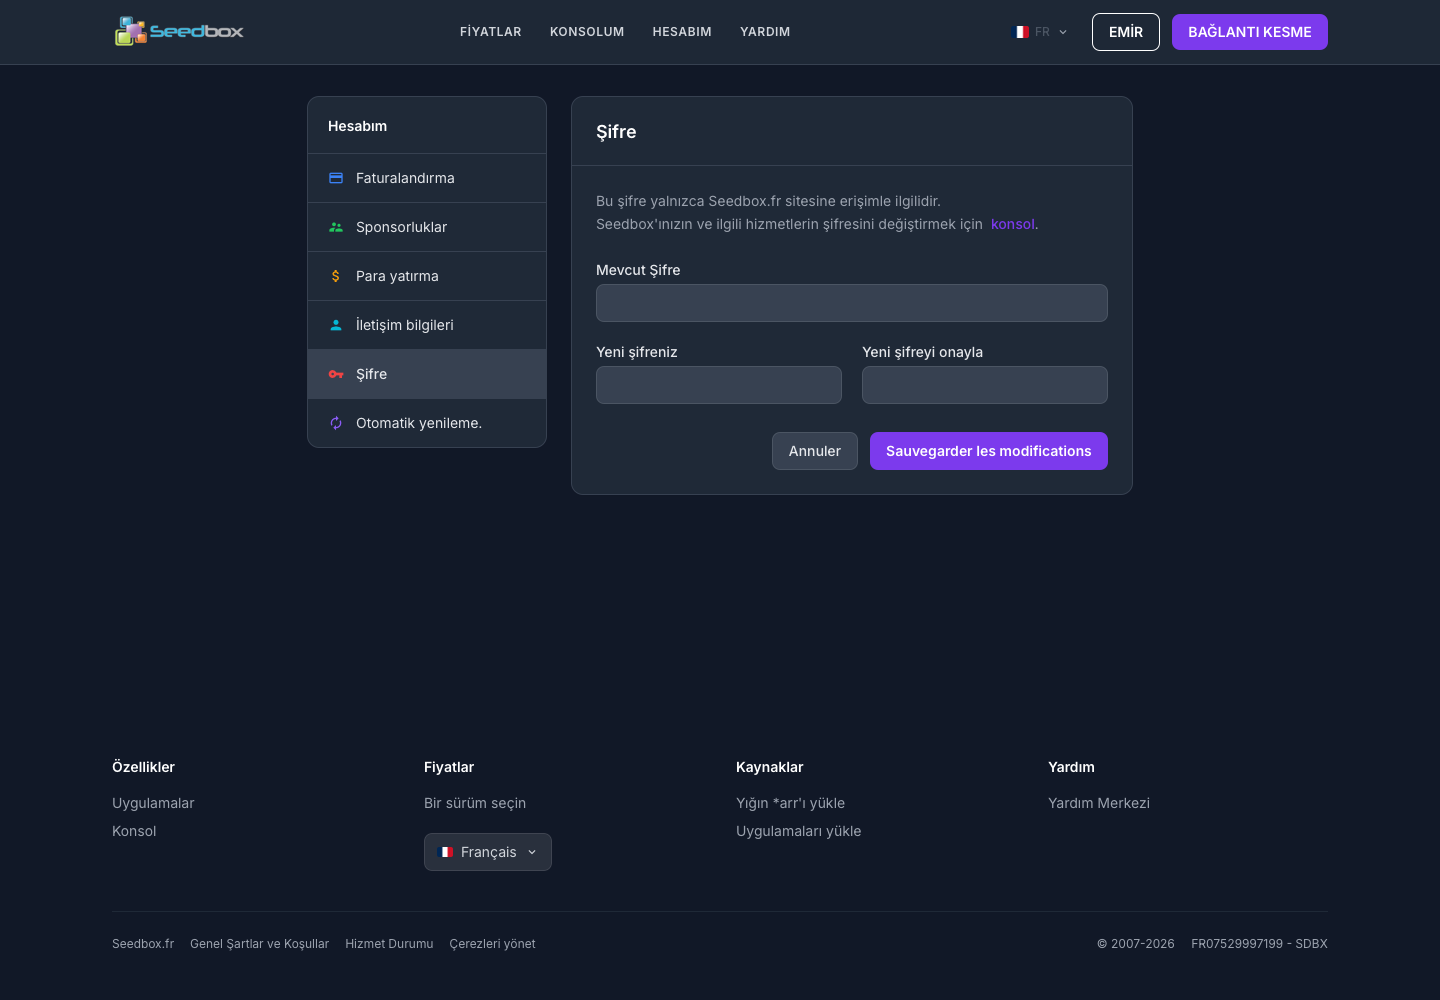The width and height of the screenshot is (1440, 1000).
Task: Open the Yardım Merkezi link
Action: click(x=1099, y=803)
